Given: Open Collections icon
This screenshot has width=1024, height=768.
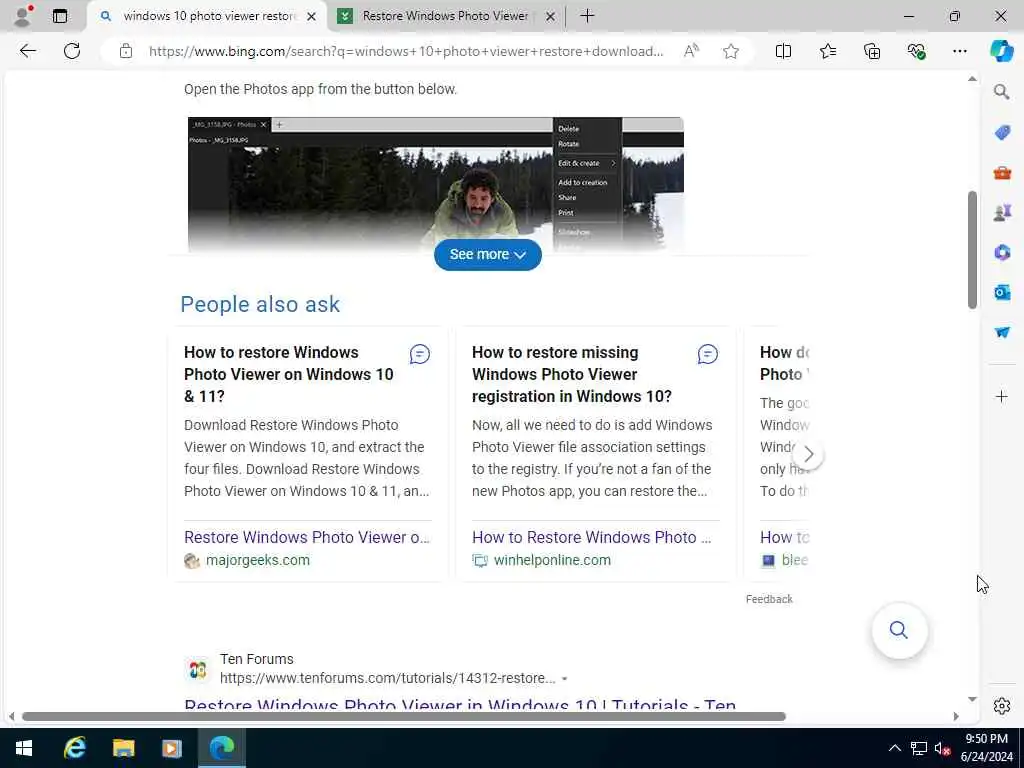Looking at the screenshot, I should click(x=872, y=51).
